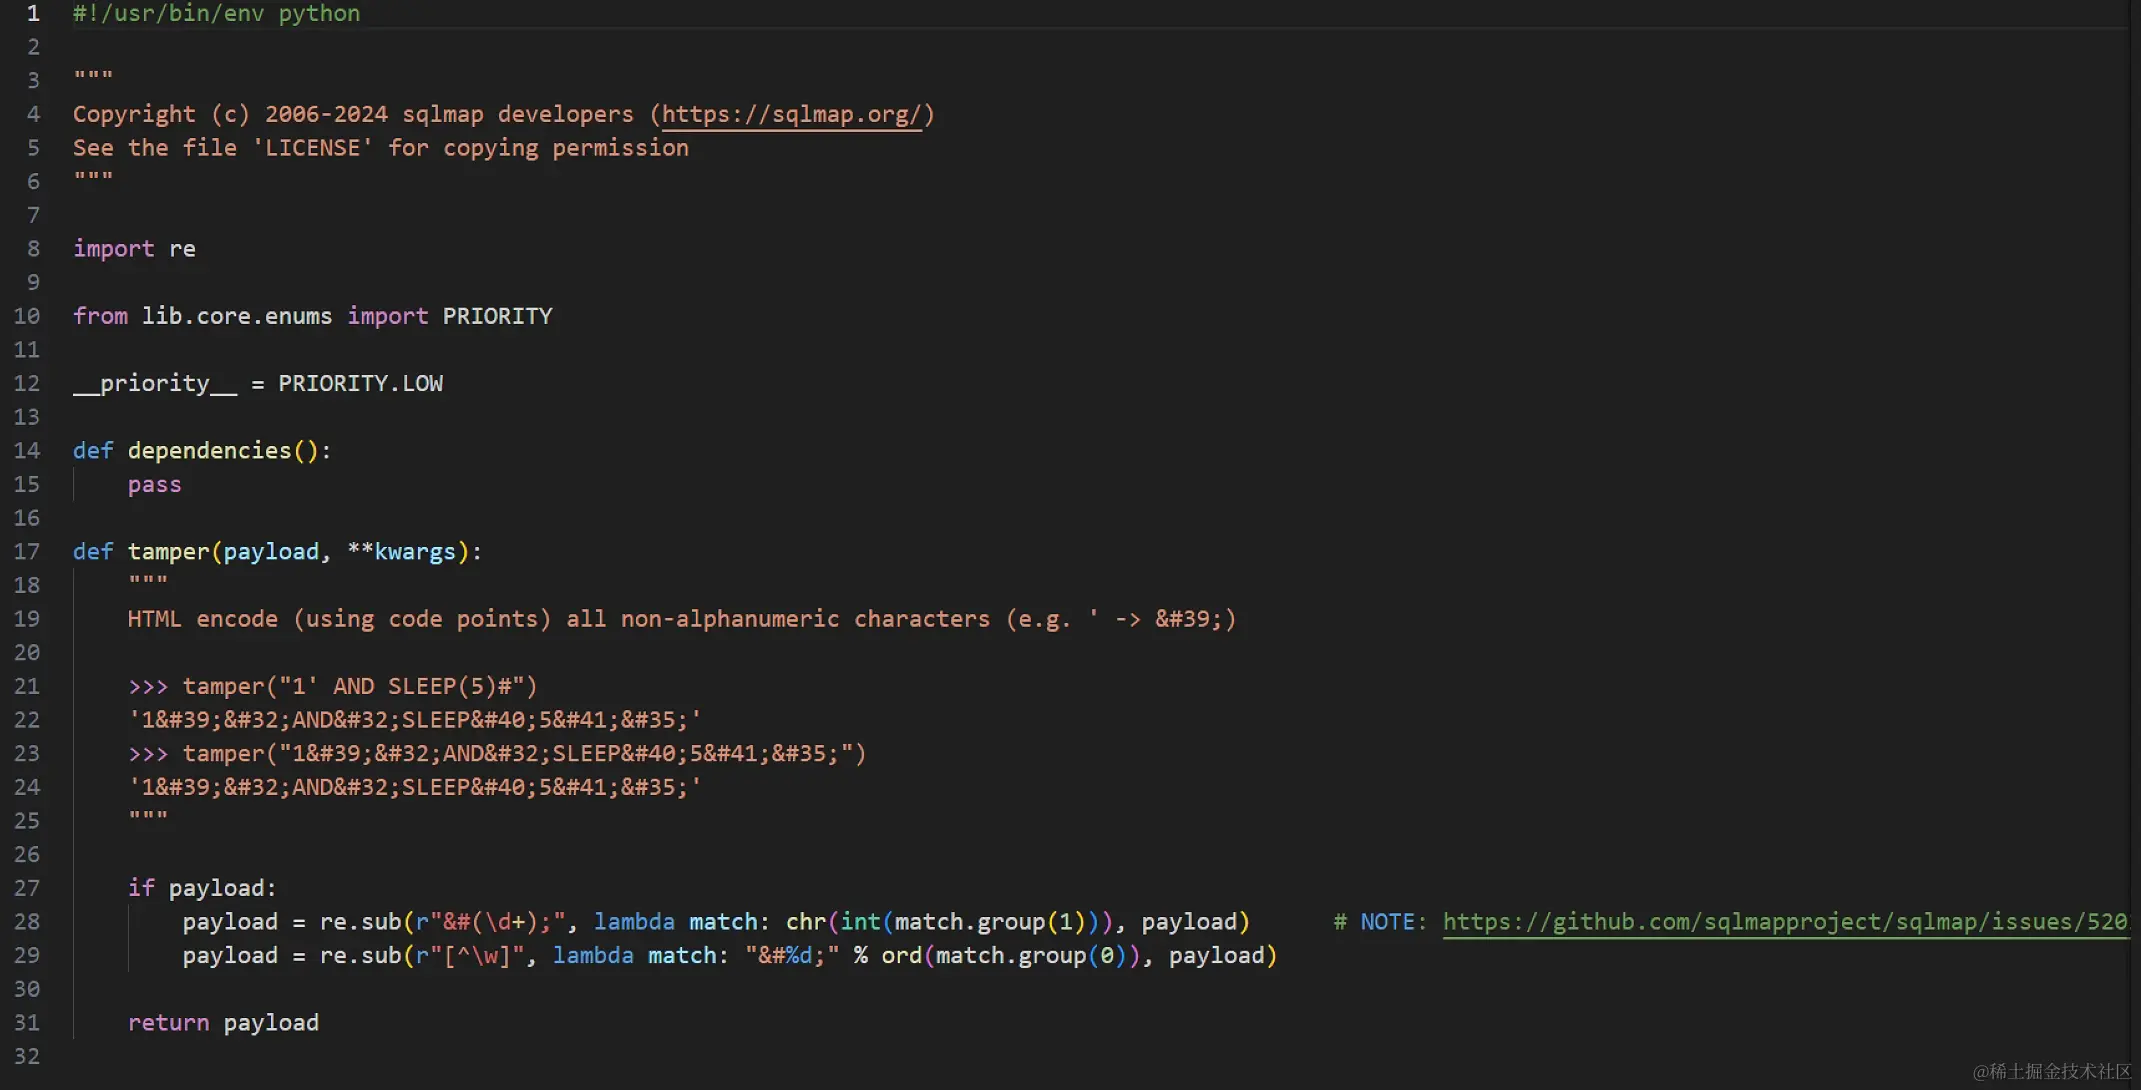This screenshot has width=2141, height=1090.
Task: Open the https://sqlmap.org/ link
Action: click(x=790, y=114)
